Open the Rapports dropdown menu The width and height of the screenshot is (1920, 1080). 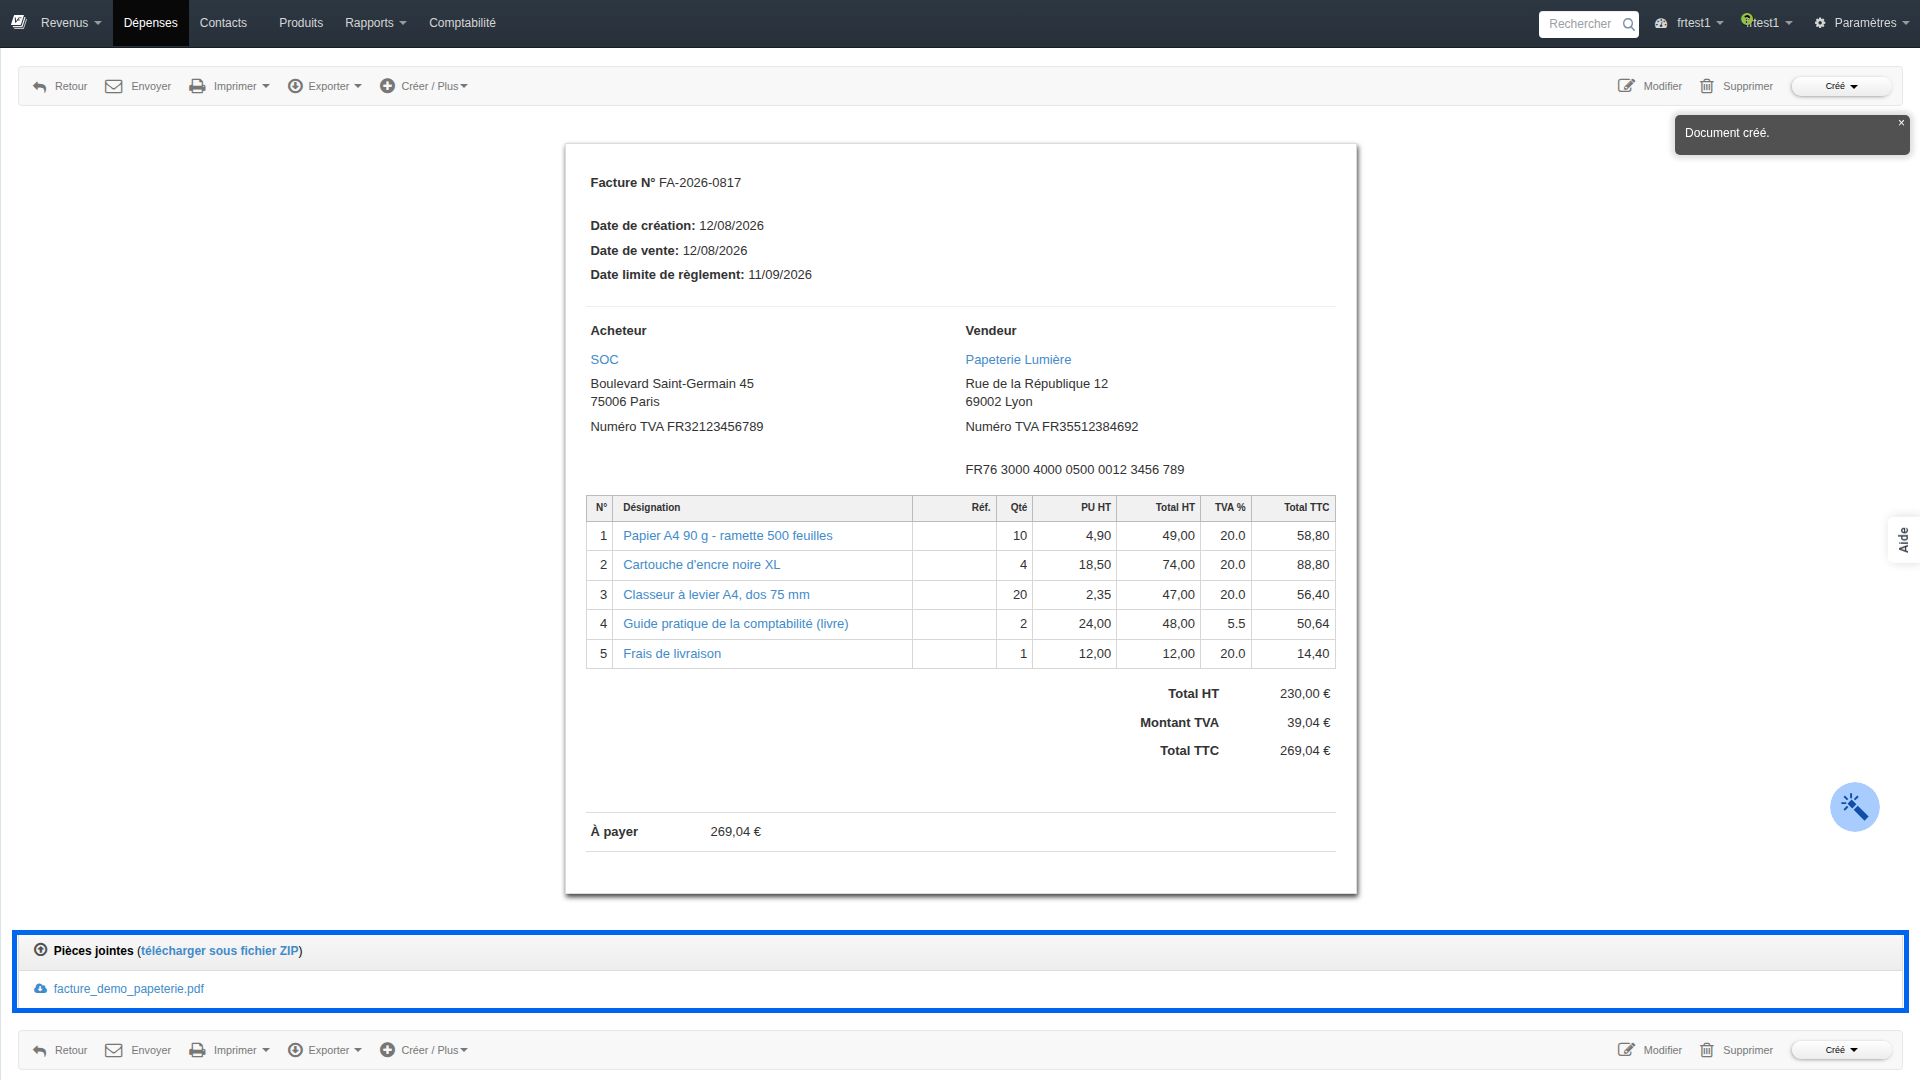pos(375,23)
